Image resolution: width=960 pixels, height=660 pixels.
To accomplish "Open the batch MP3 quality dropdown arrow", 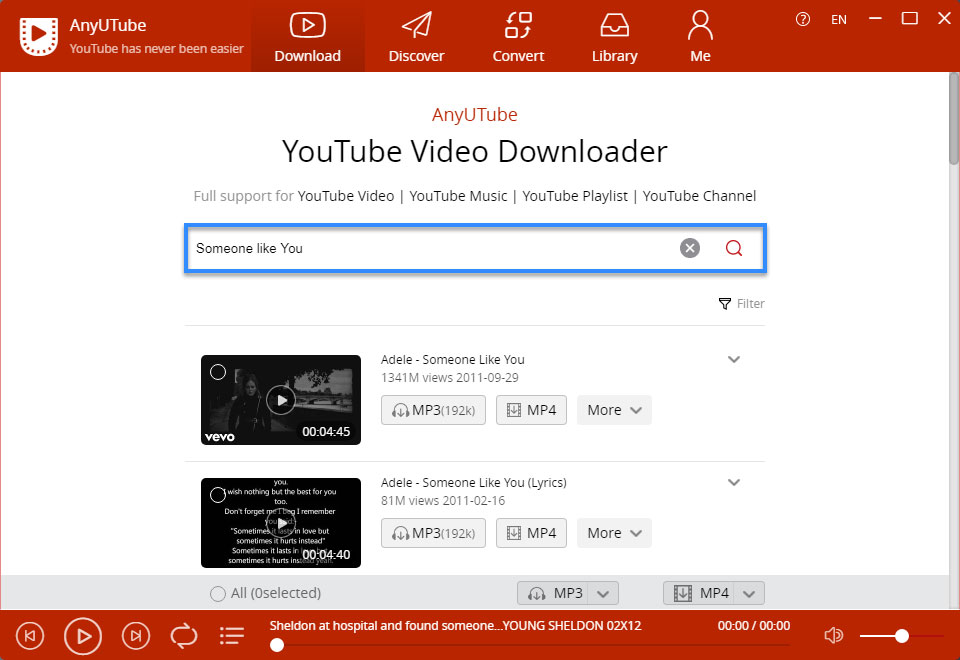I will click(x=603, y=593).
